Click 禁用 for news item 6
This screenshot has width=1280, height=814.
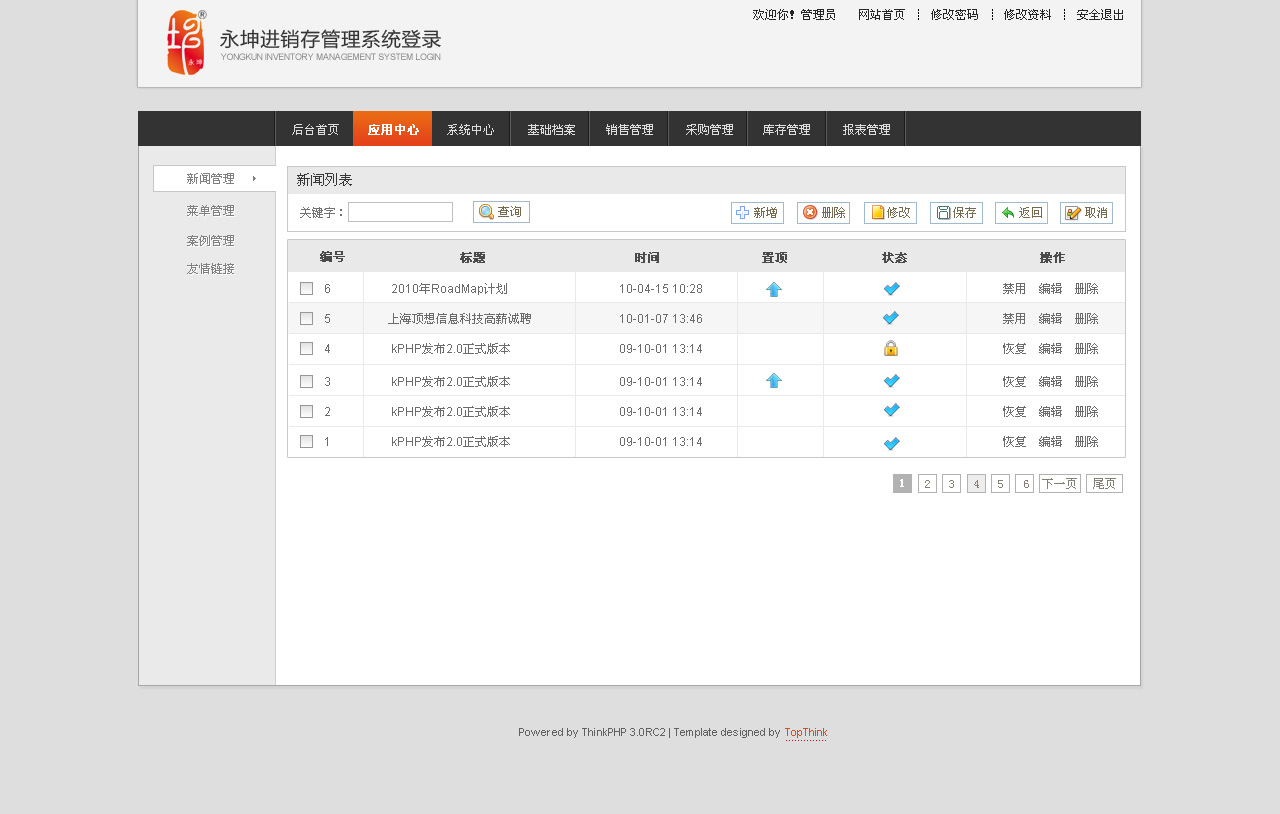click(x=1014, y=289)
